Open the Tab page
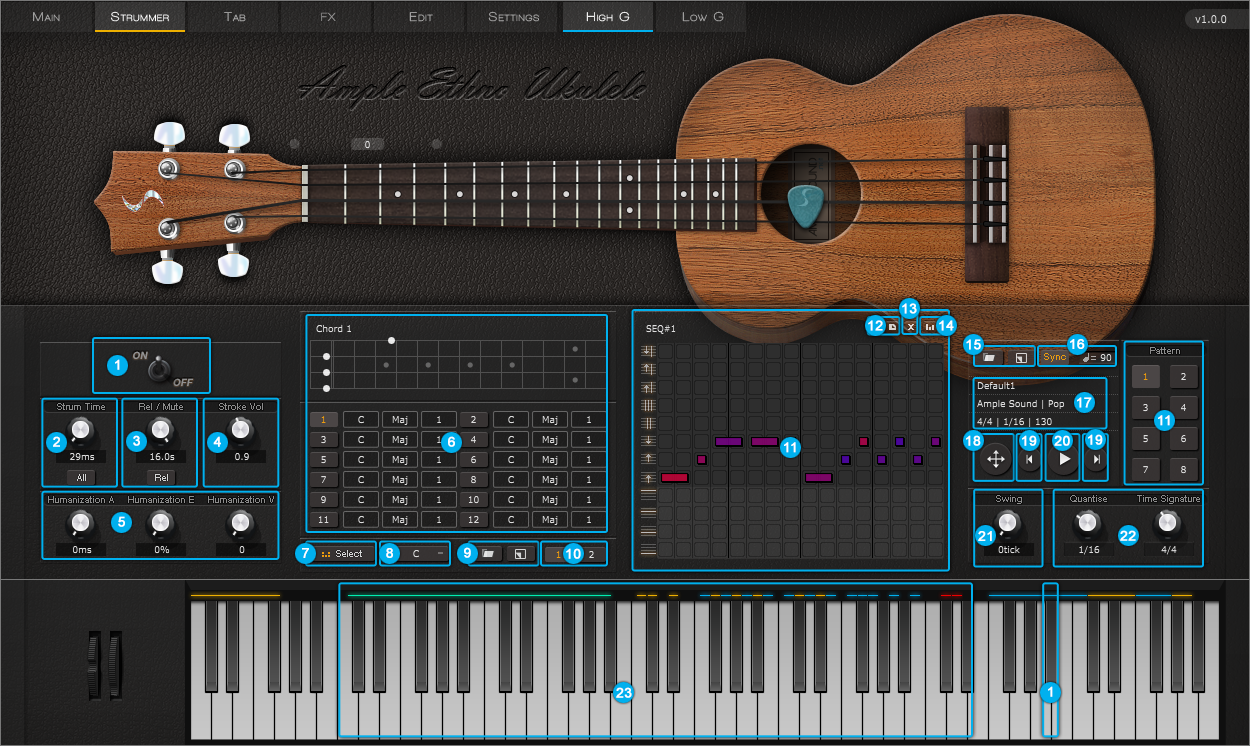 pyautogui.click(x=233, y=17)
